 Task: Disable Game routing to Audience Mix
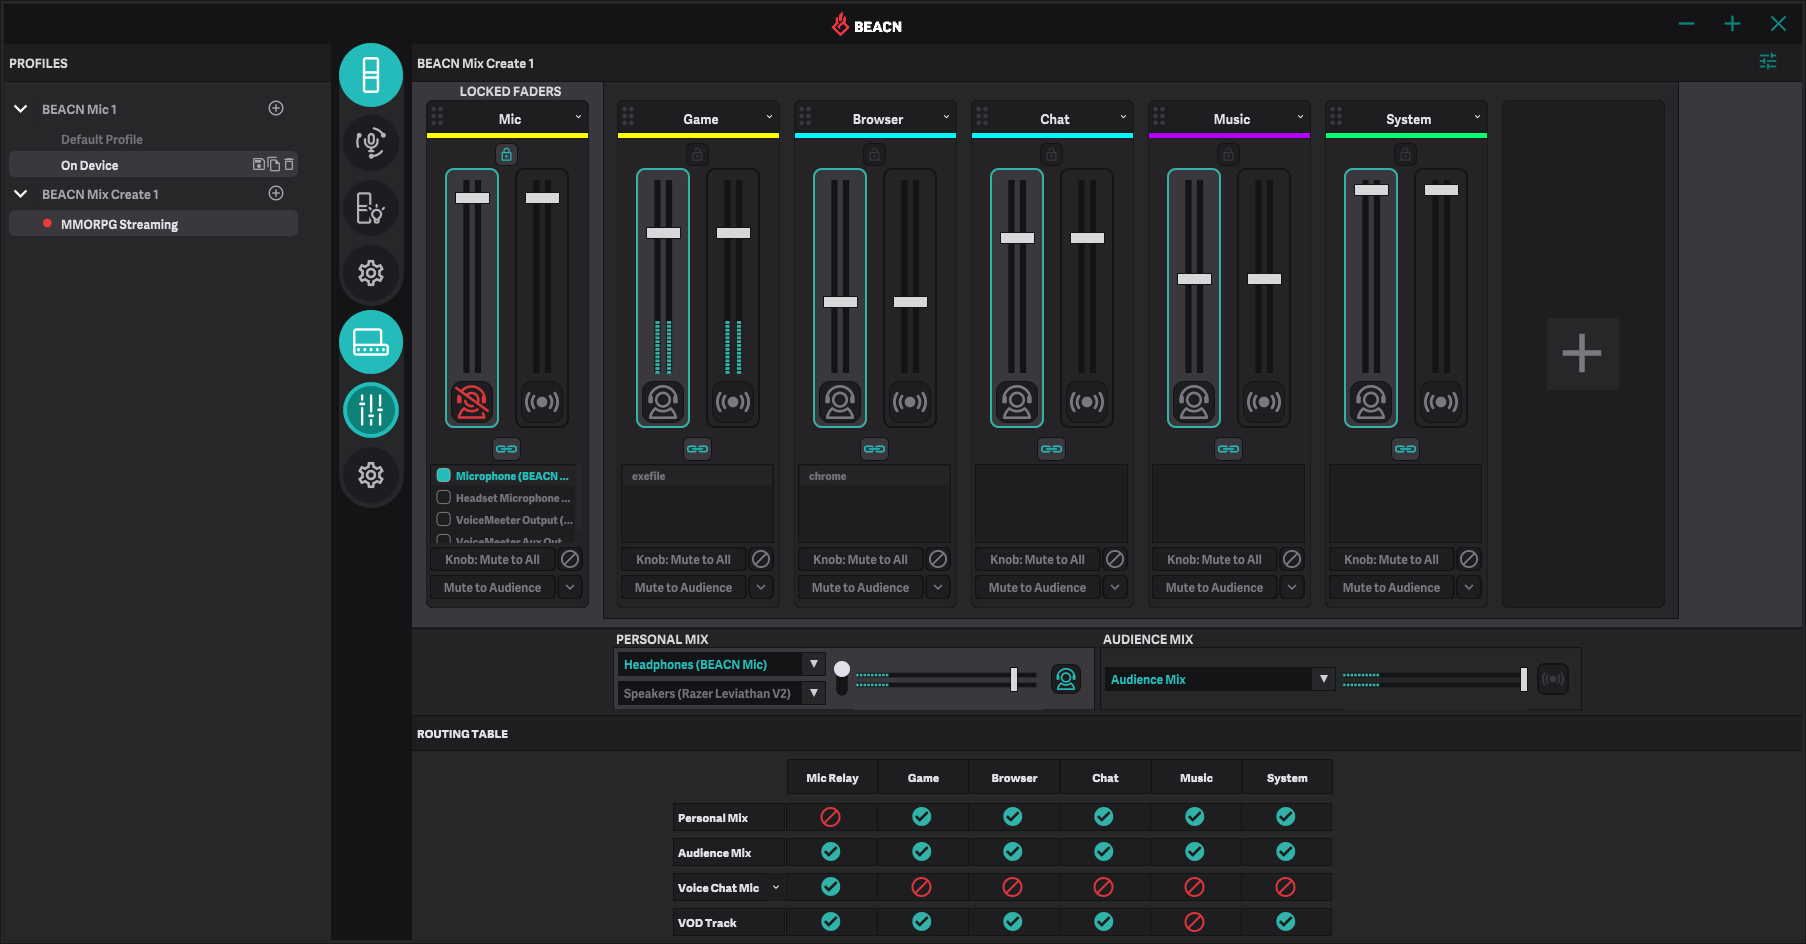pos(922,852)
